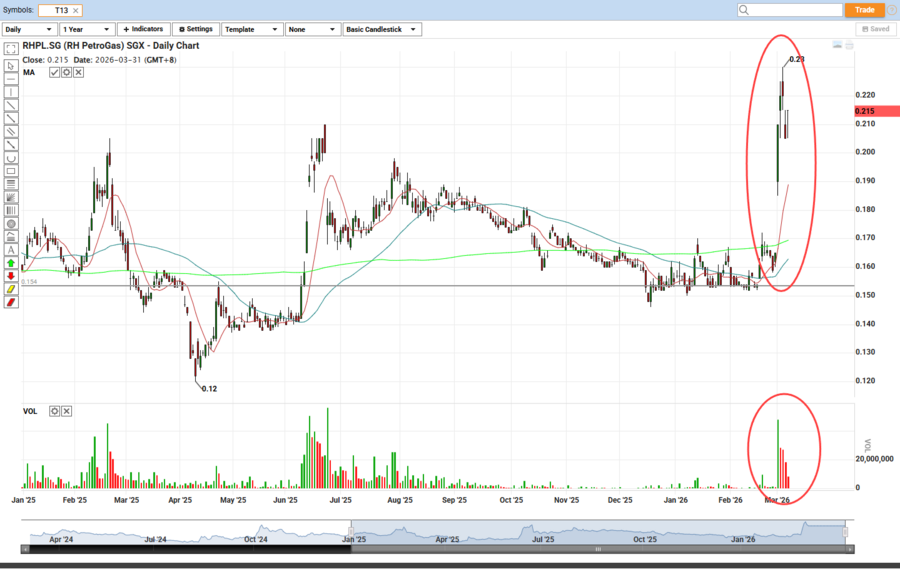Open the Daily interval dropdown
The height and width of the screenshot is (569, 900).
coord(29,30)
